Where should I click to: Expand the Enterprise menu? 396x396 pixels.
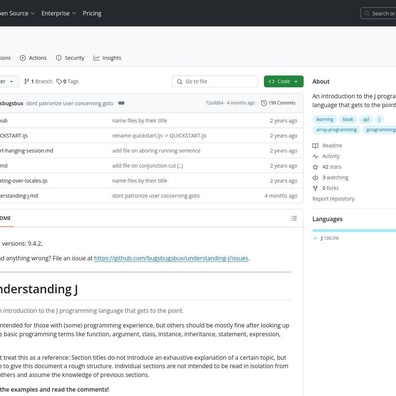tap(59, 13)
